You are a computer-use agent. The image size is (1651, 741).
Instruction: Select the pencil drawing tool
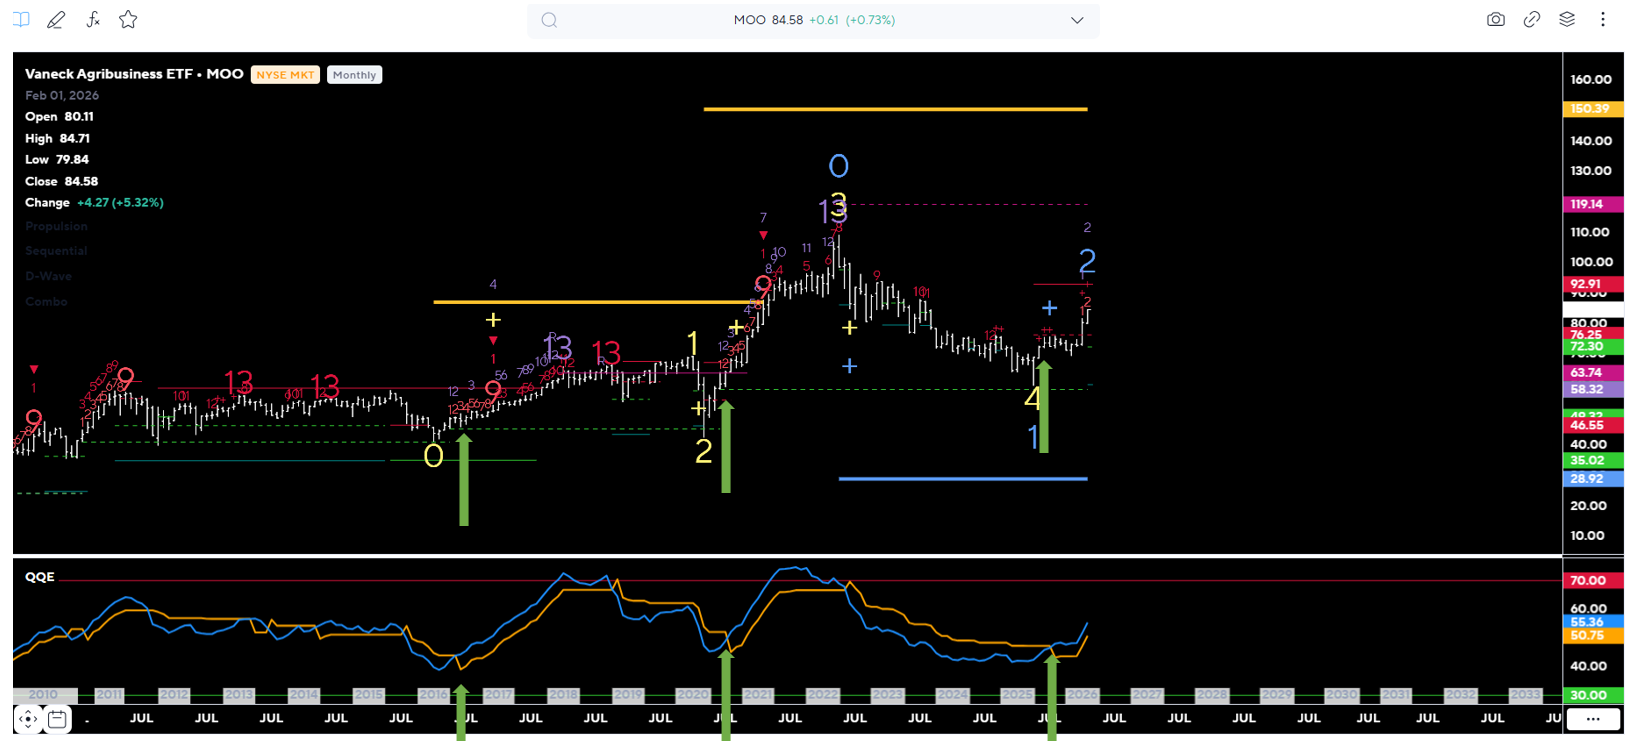[x=56, y=20]
